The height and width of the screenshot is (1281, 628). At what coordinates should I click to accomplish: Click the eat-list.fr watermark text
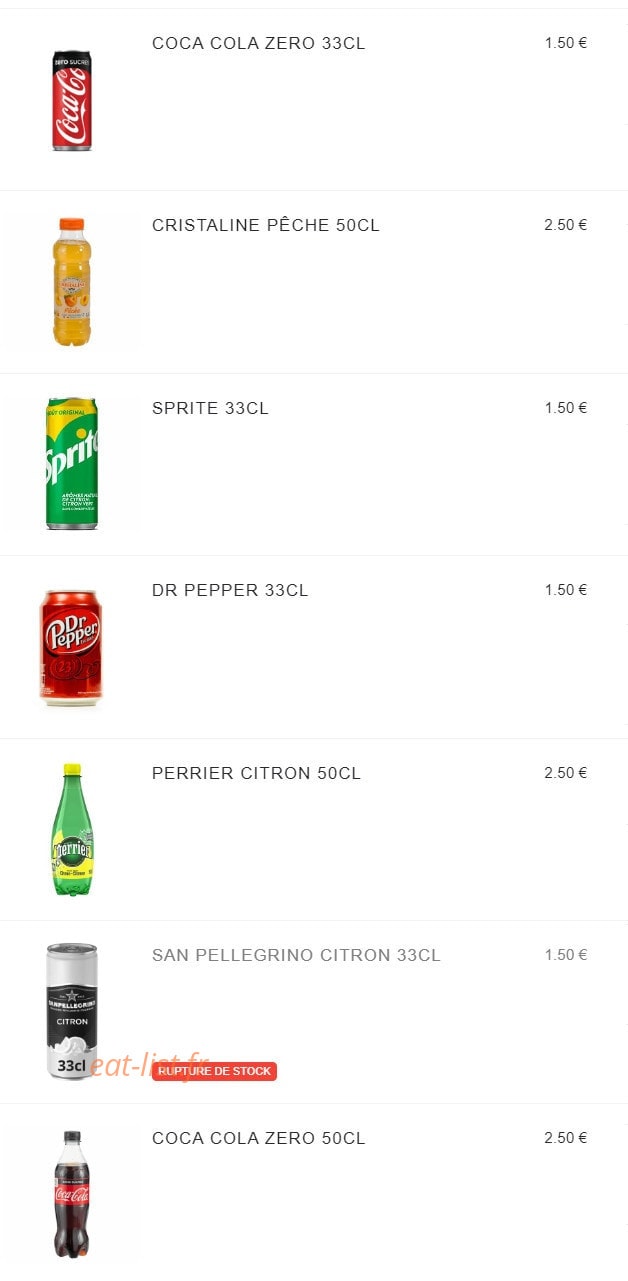(150, 1065)
